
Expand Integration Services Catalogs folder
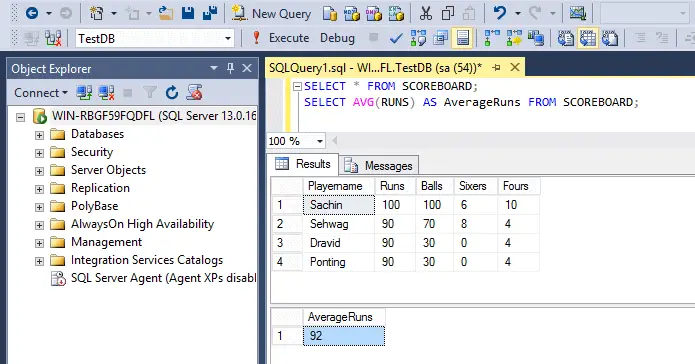pos(39,261)
